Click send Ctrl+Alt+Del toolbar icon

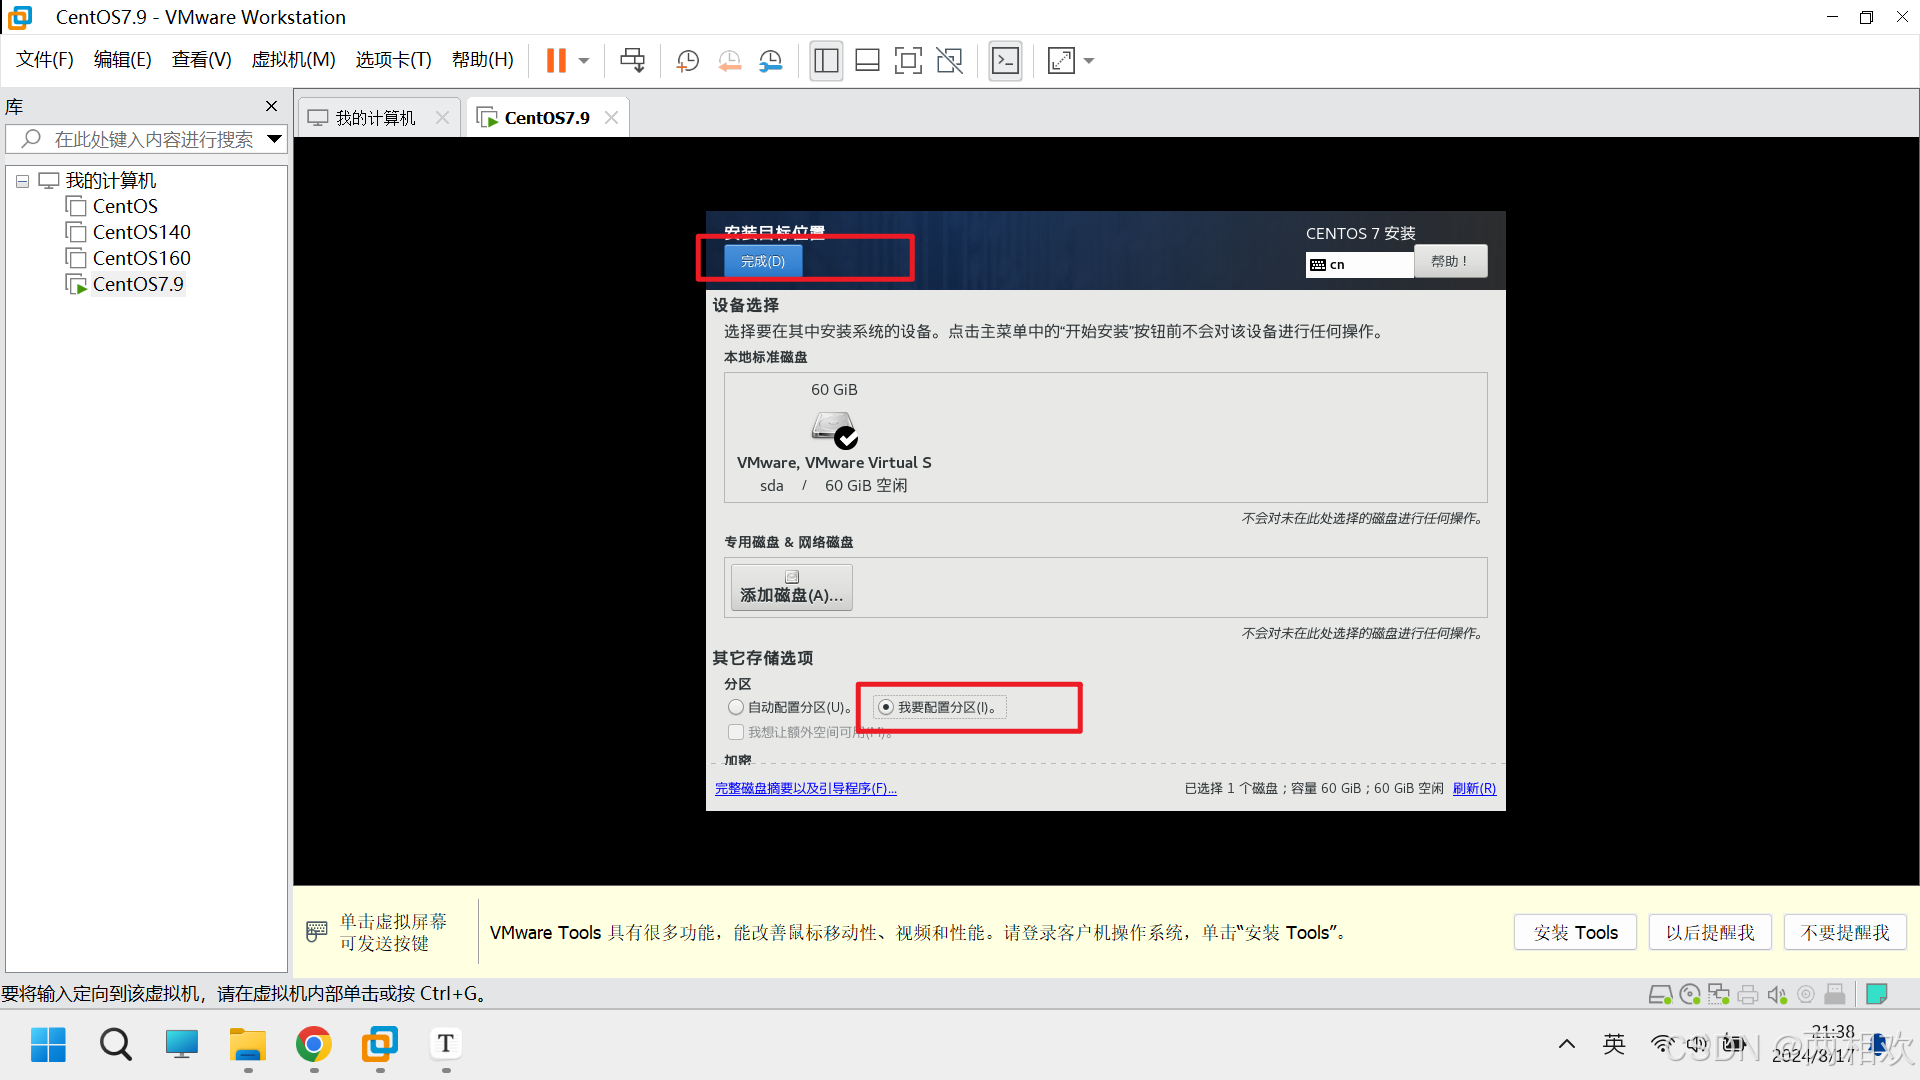pos(632,61)
